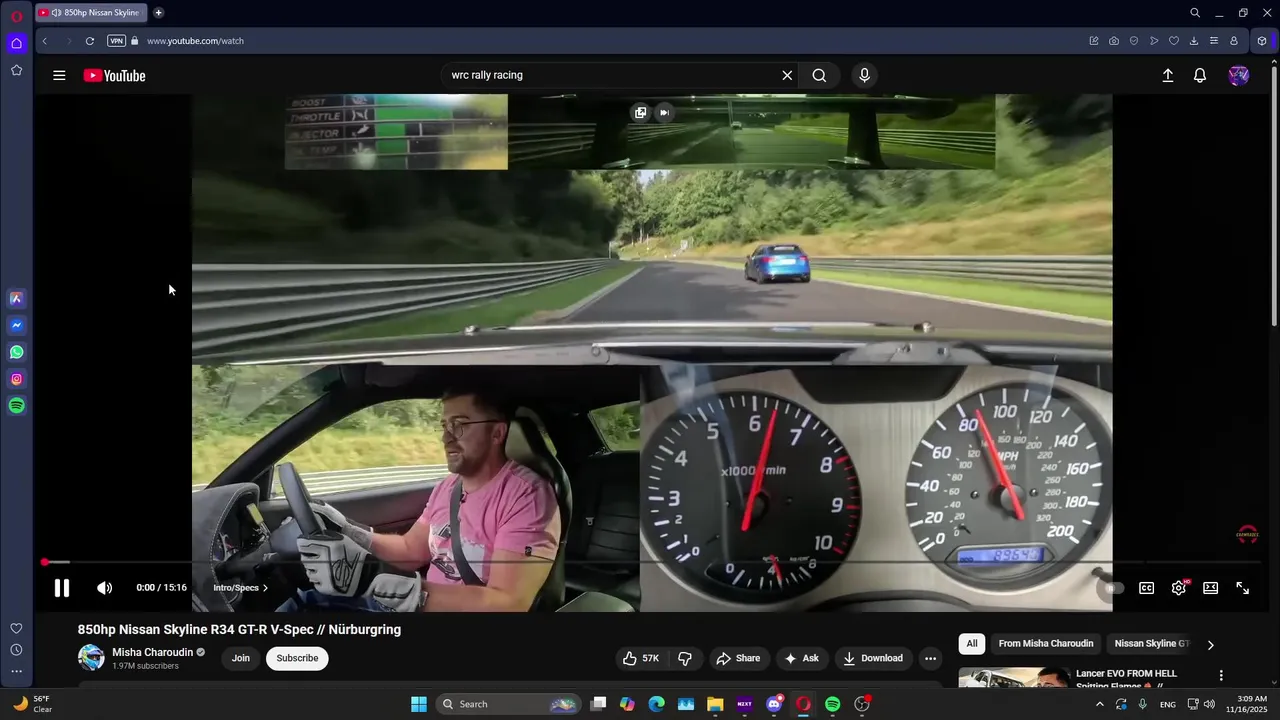This screenshot has width=1280, height=720.
Task: Go to the YouTube home logo
Action: 114,75
